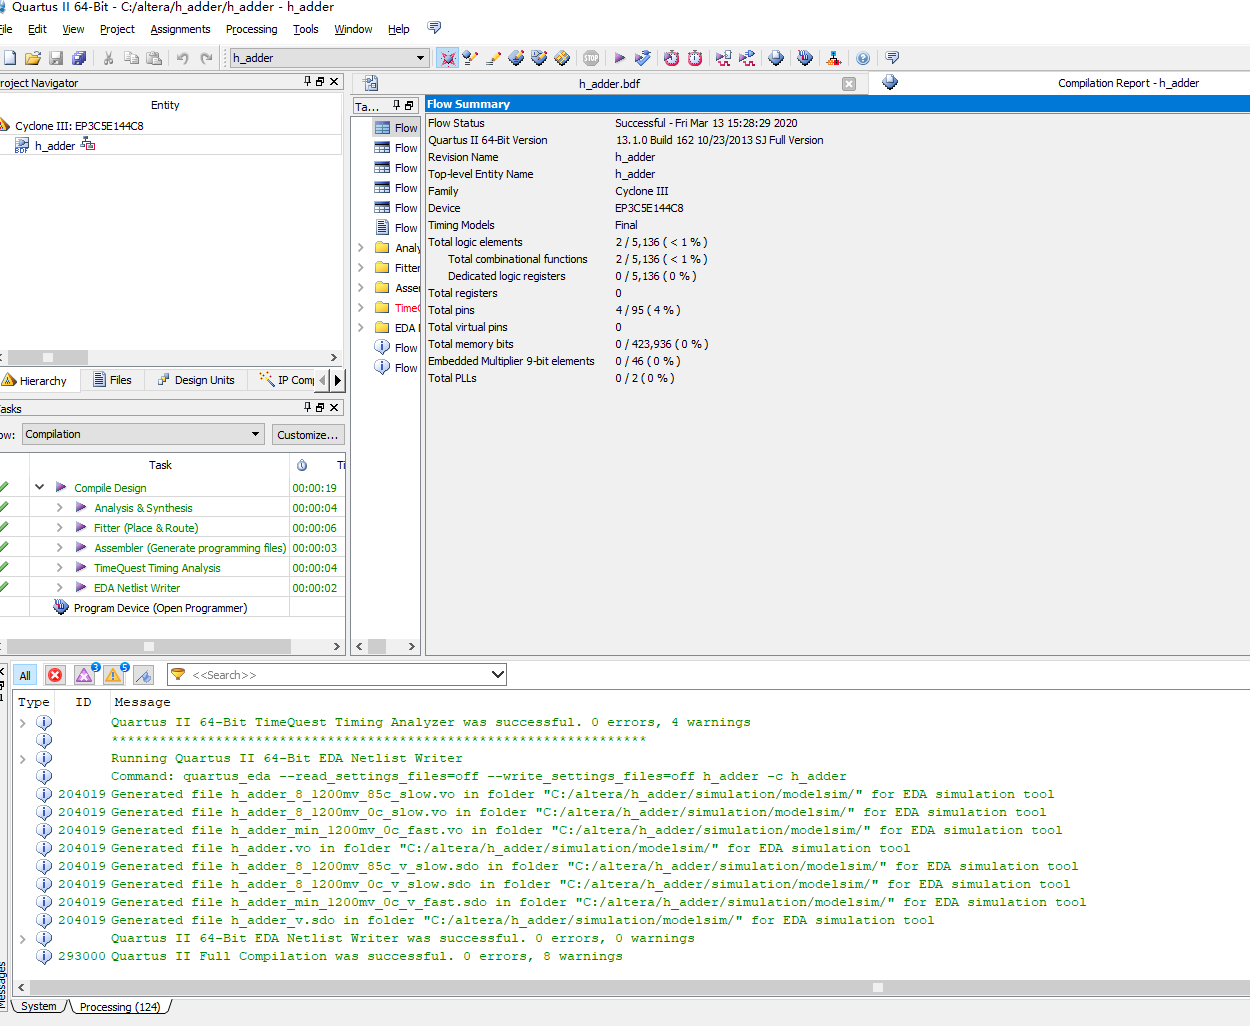Toggle the warning messages filter
Image resolution: width=1250 pixels, height=1026 pixels.
tap(113, 675)
